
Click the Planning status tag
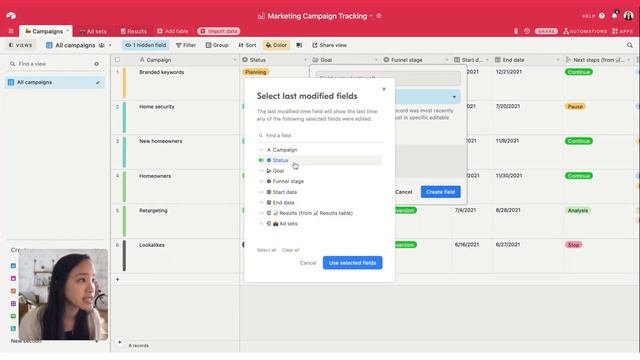coord(256,72)
